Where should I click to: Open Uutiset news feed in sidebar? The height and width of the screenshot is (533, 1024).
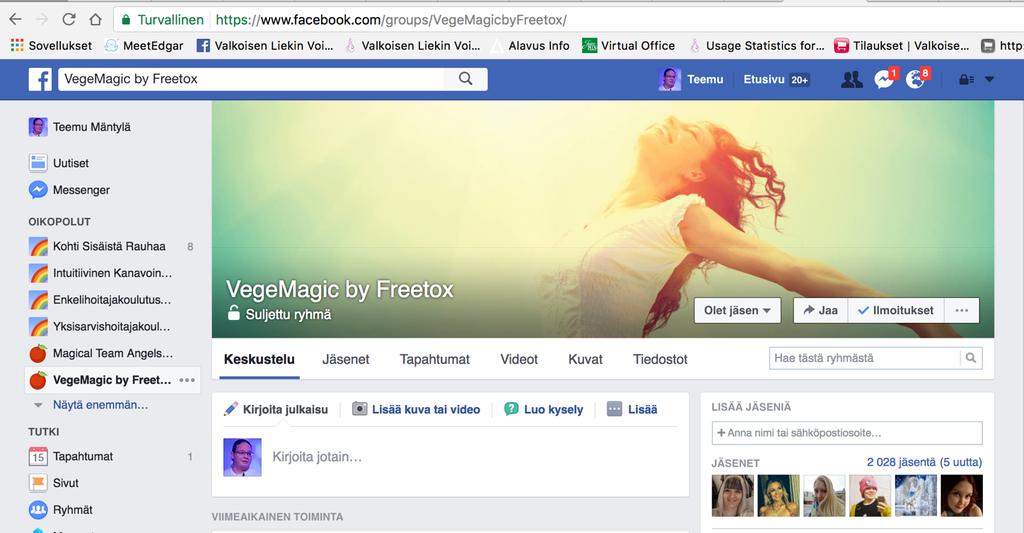coord(59,163)
